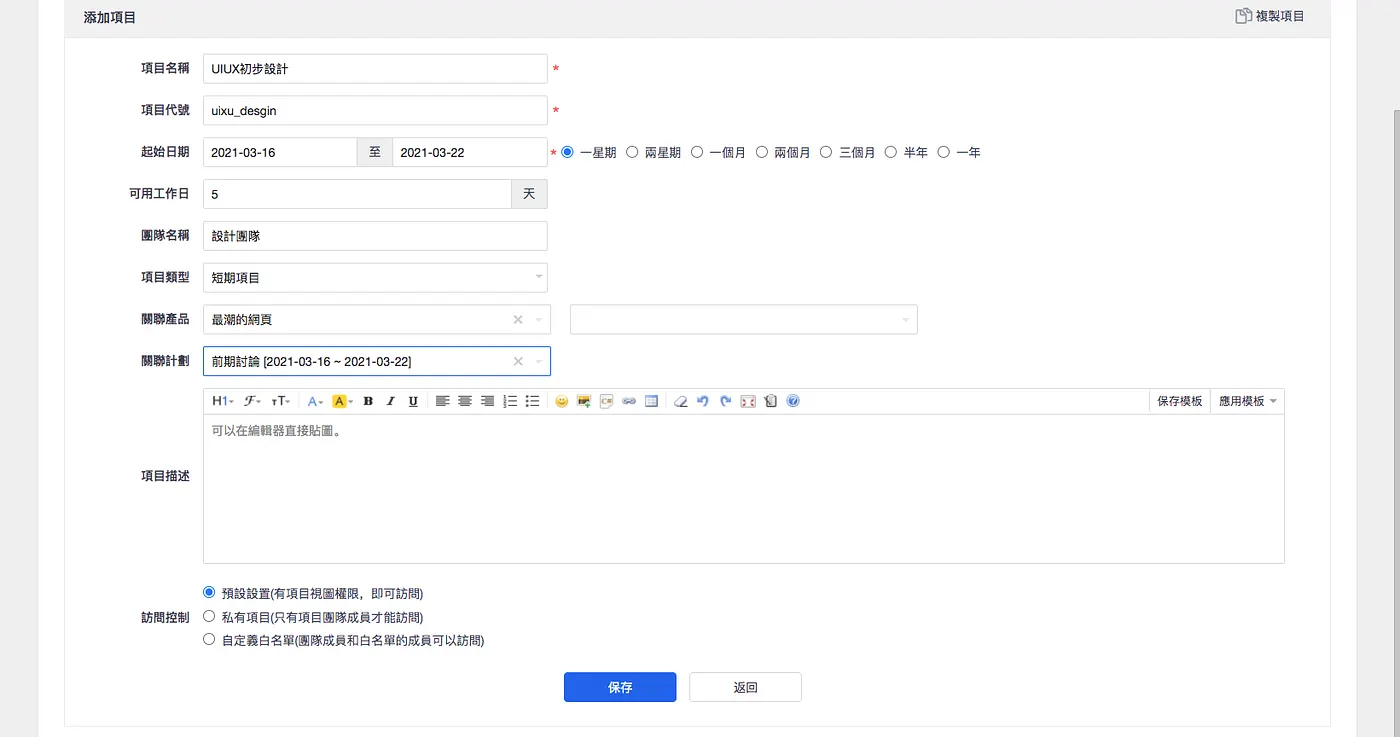Insert a code block in the editor
The image size is (1400, 737).
(606, 401)
